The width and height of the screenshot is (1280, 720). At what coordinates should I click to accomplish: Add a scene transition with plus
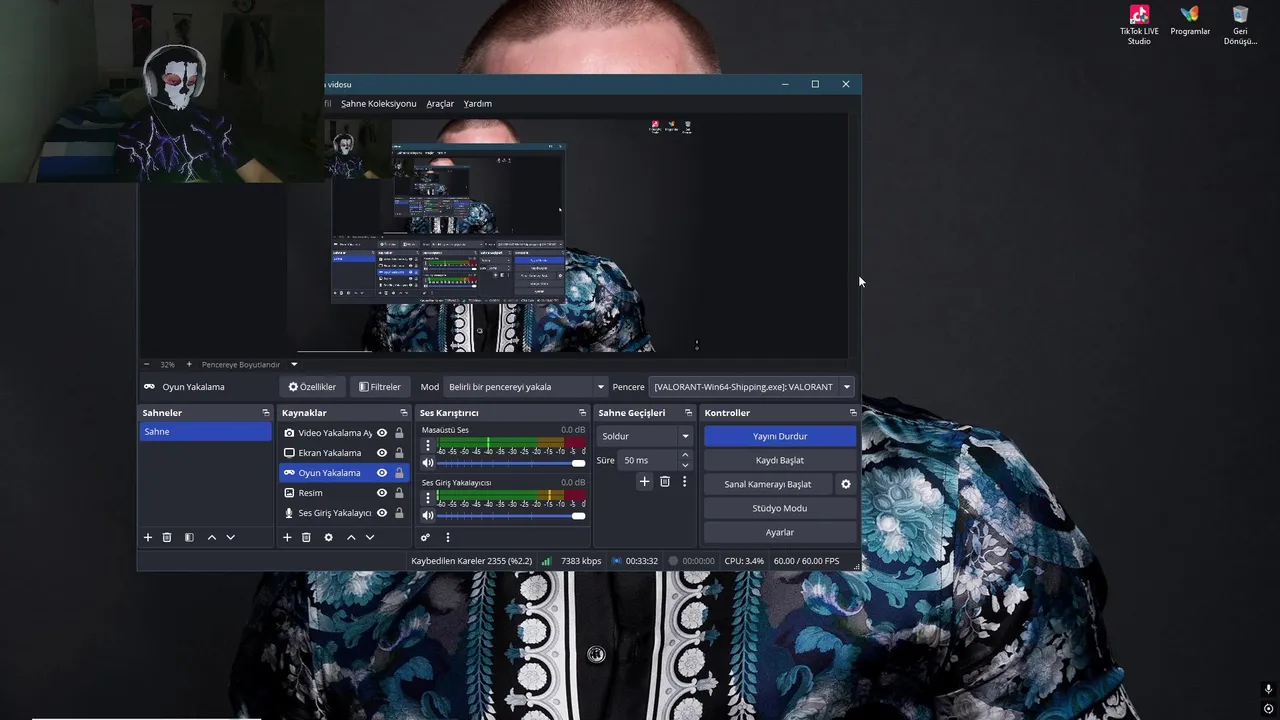pyautogui.click(x=644, y=481)
